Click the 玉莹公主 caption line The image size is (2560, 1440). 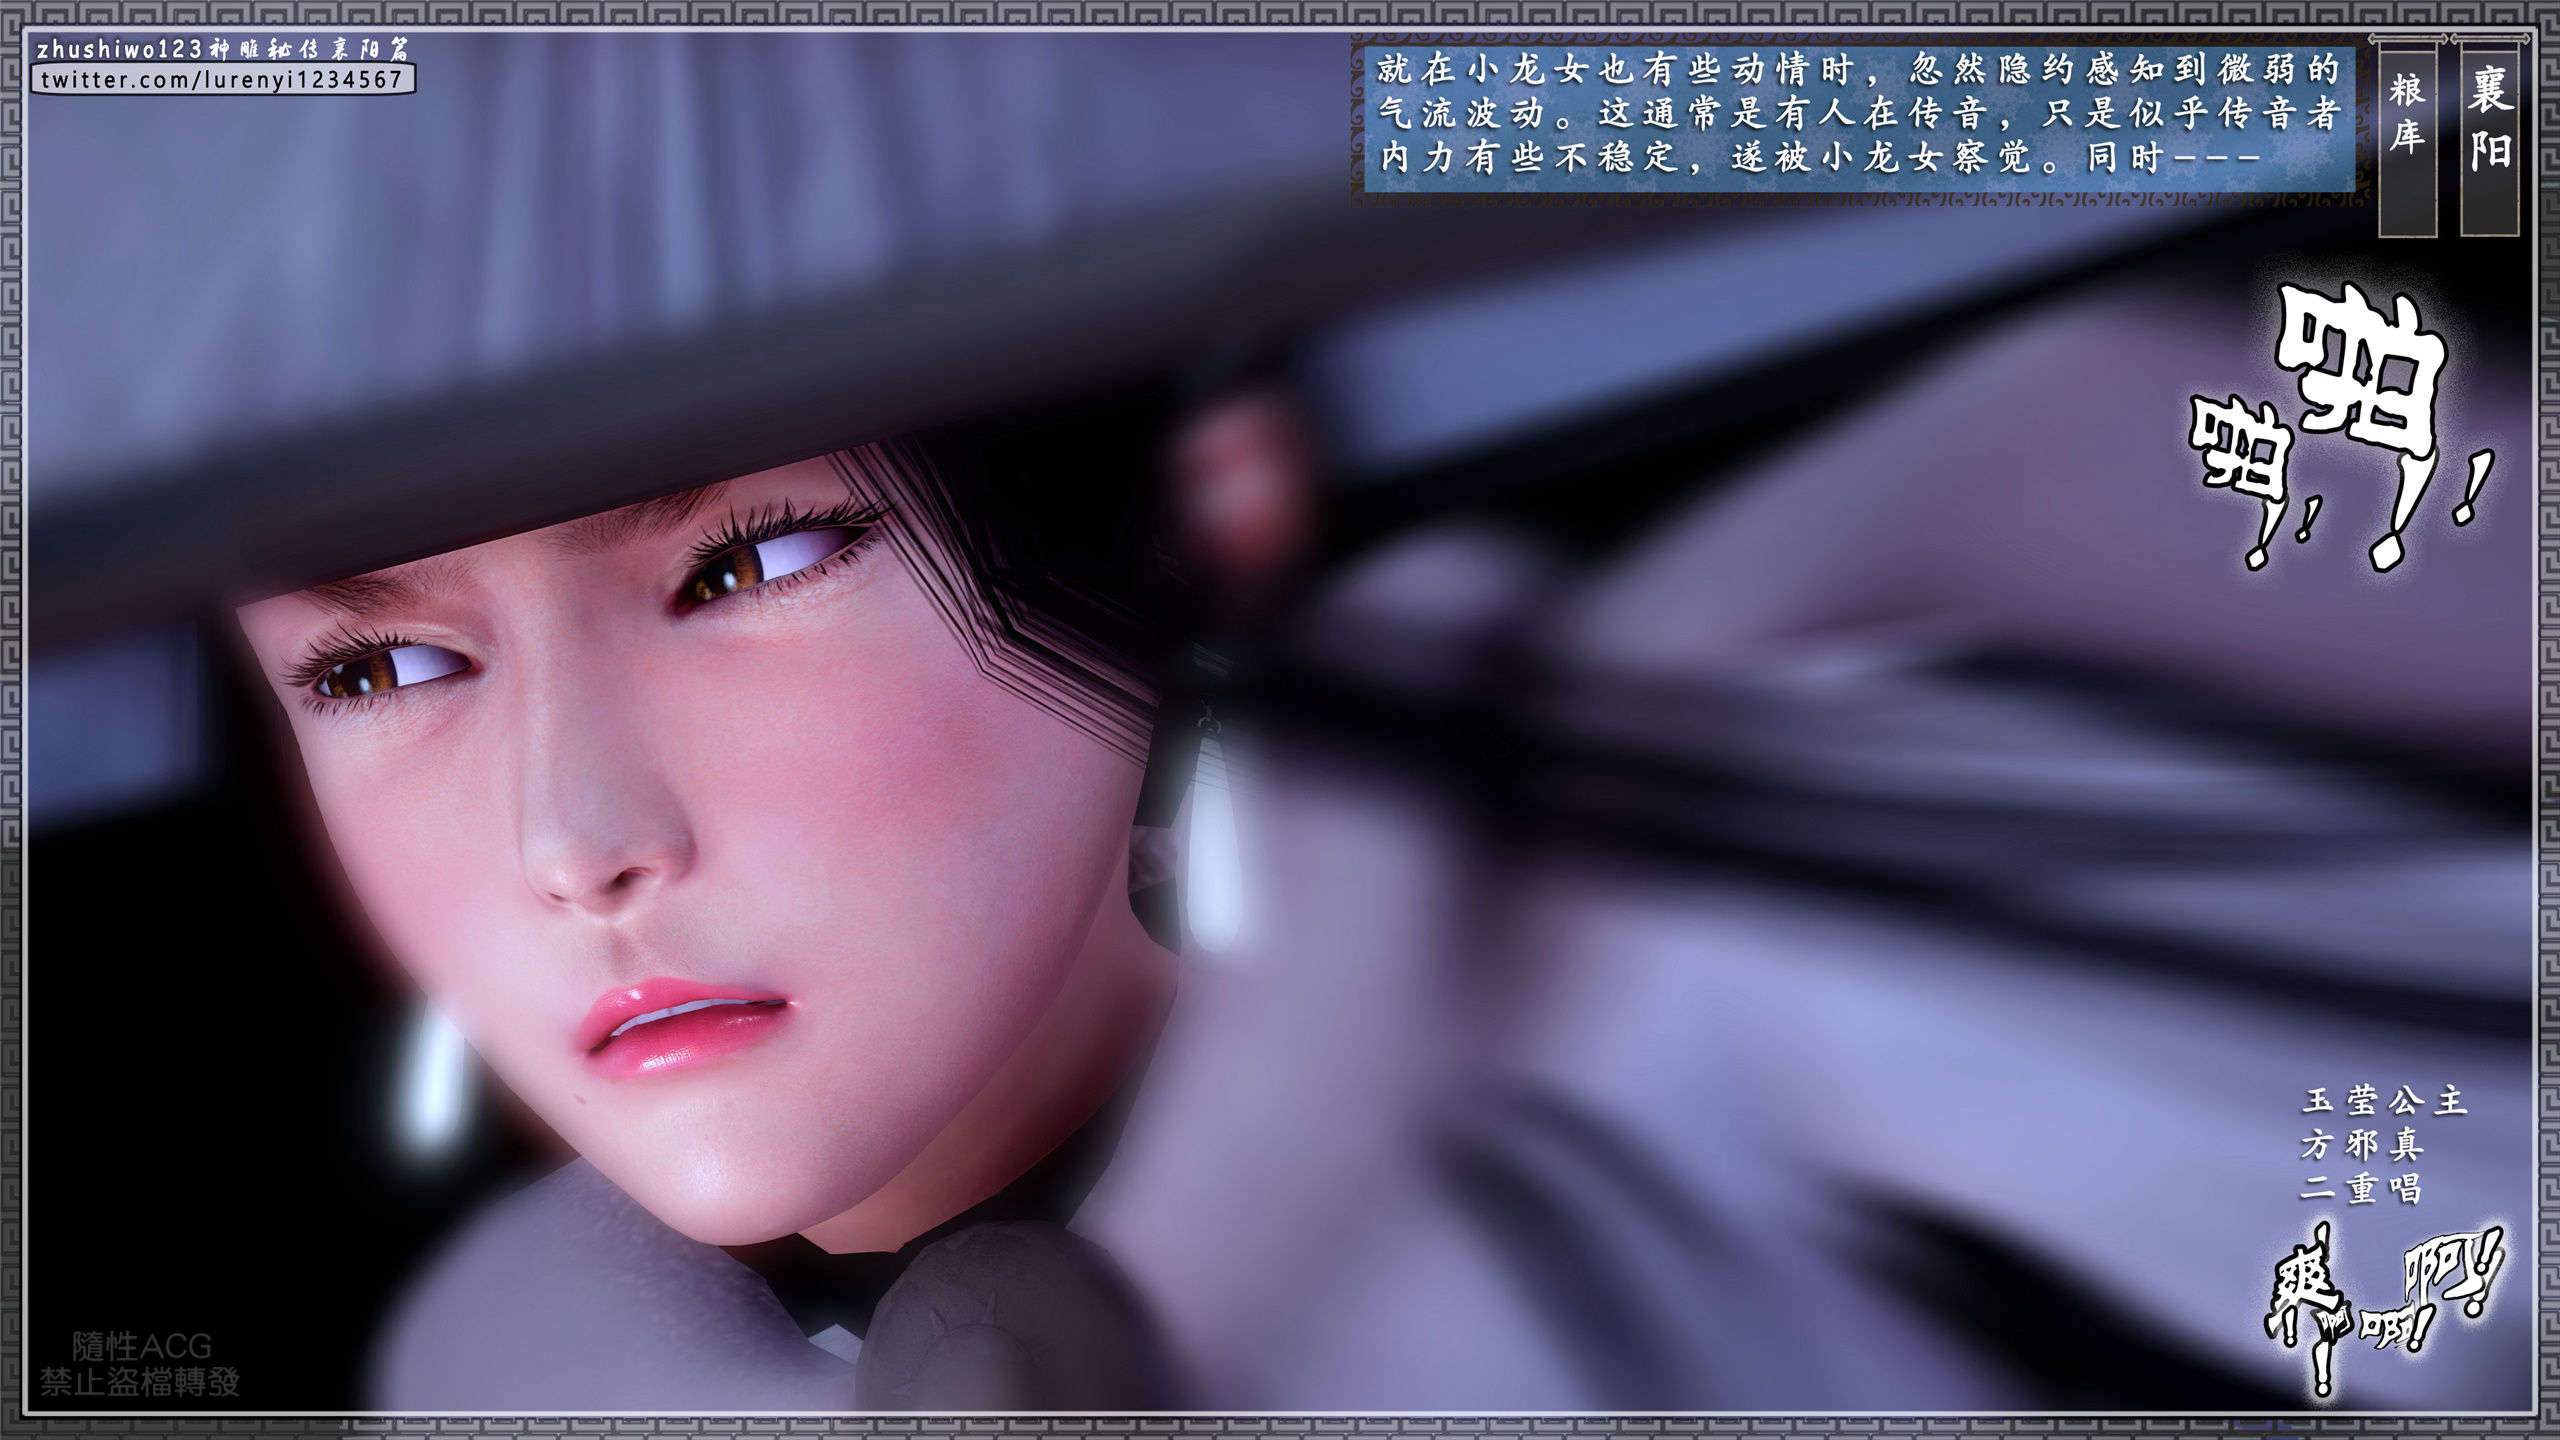click(x=2384, y=1102)
